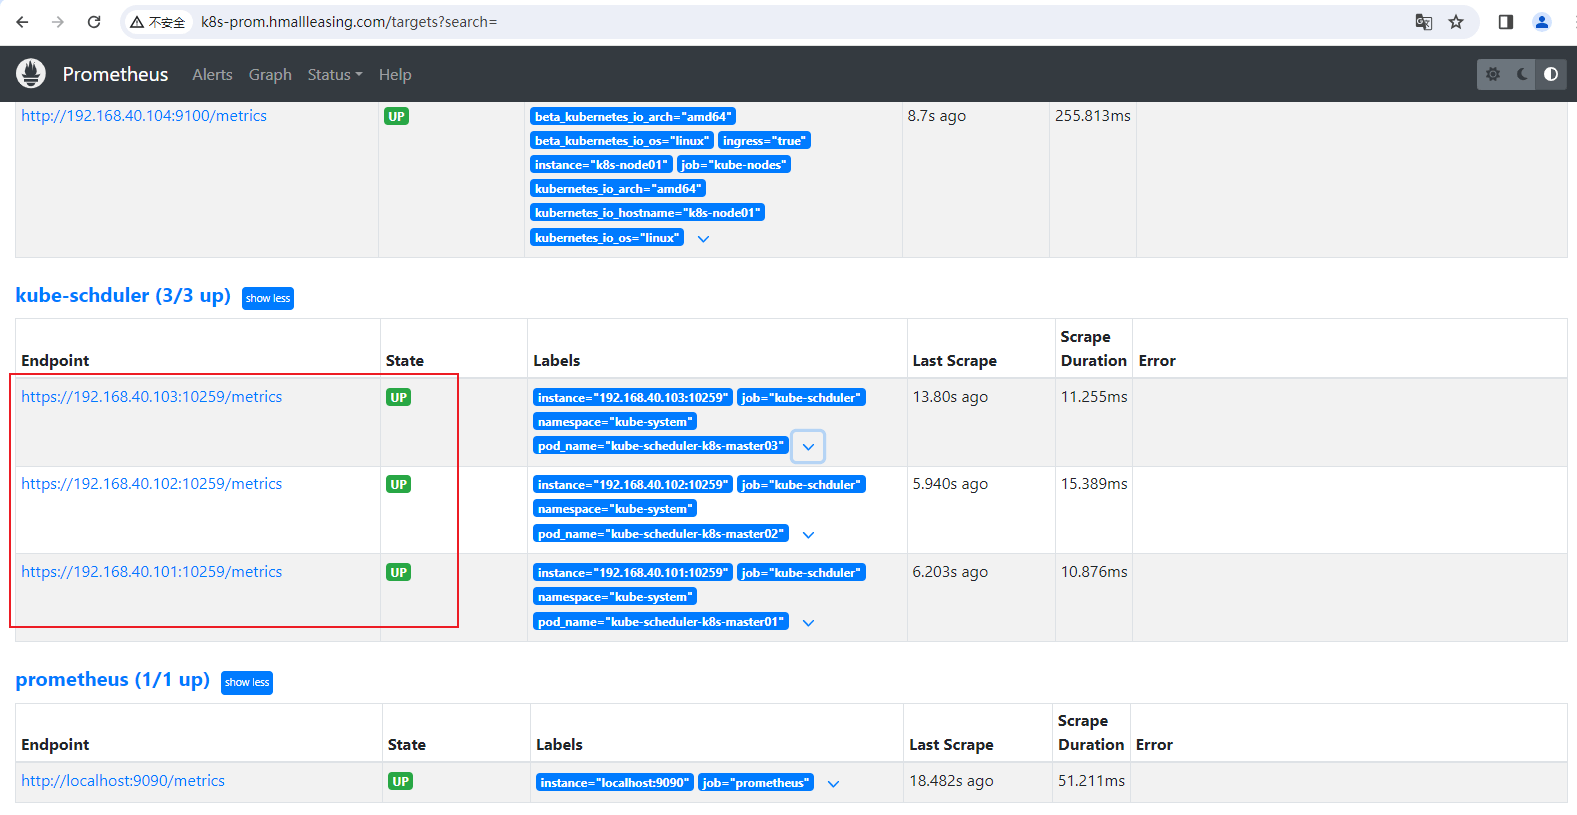Switch to light theme sun icon

(1493, 74)
